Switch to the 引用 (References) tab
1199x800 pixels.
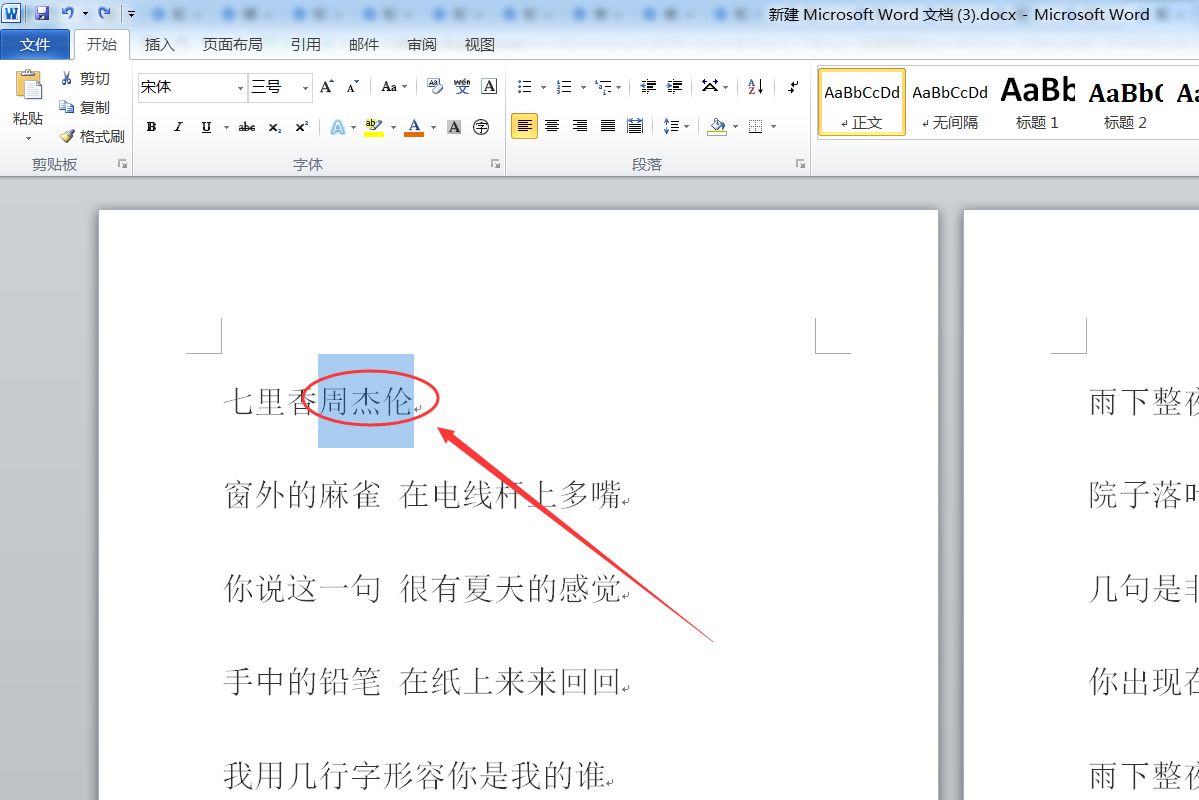305,45
